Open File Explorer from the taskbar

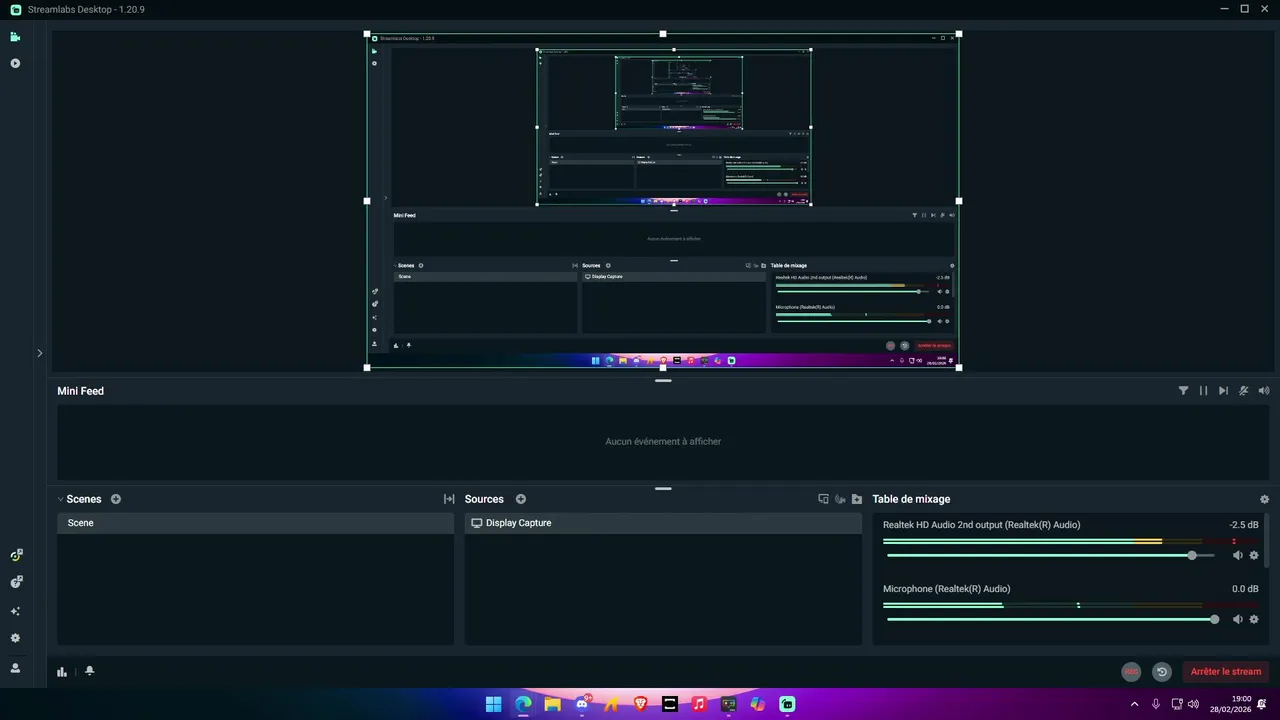click(552, 704)
